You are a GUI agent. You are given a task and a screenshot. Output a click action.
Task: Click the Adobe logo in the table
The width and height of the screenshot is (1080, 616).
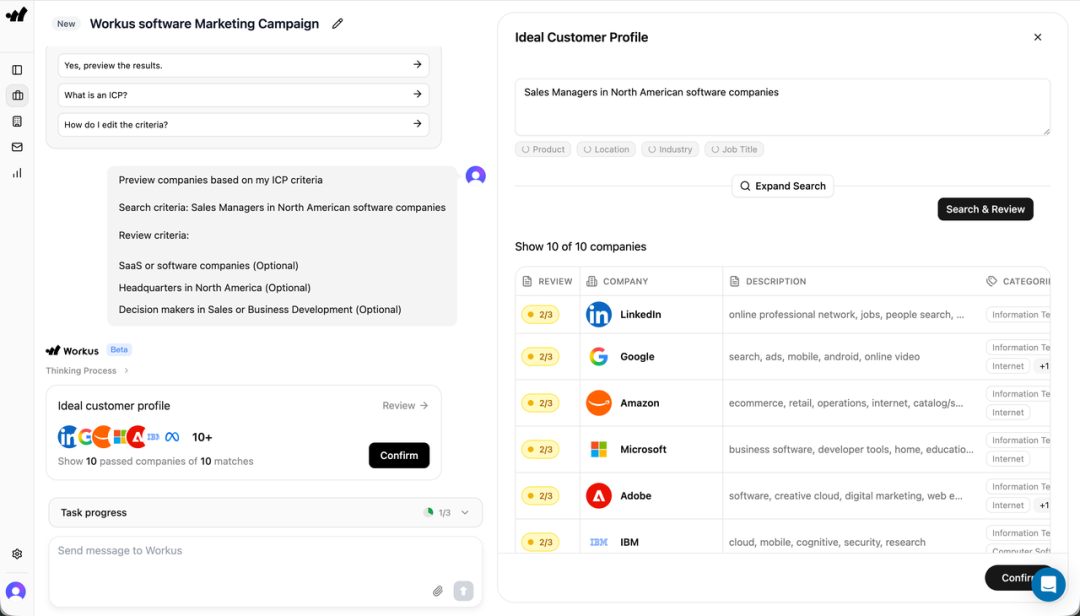click(599, 495)
